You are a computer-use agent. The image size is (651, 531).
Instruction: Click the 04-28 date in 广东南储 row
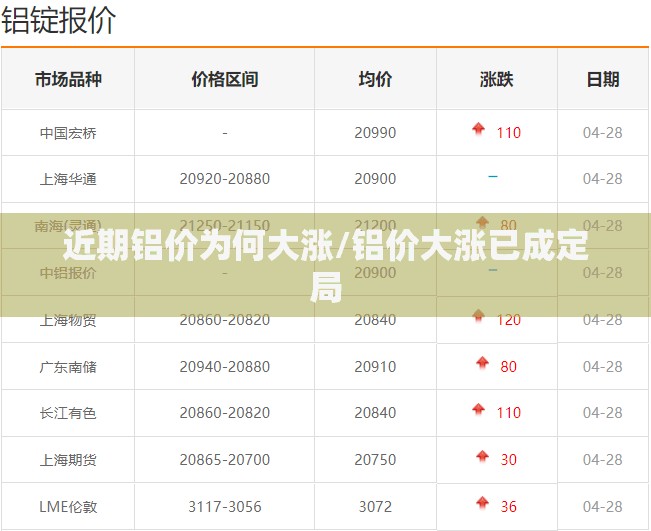[x=603, y=367]
